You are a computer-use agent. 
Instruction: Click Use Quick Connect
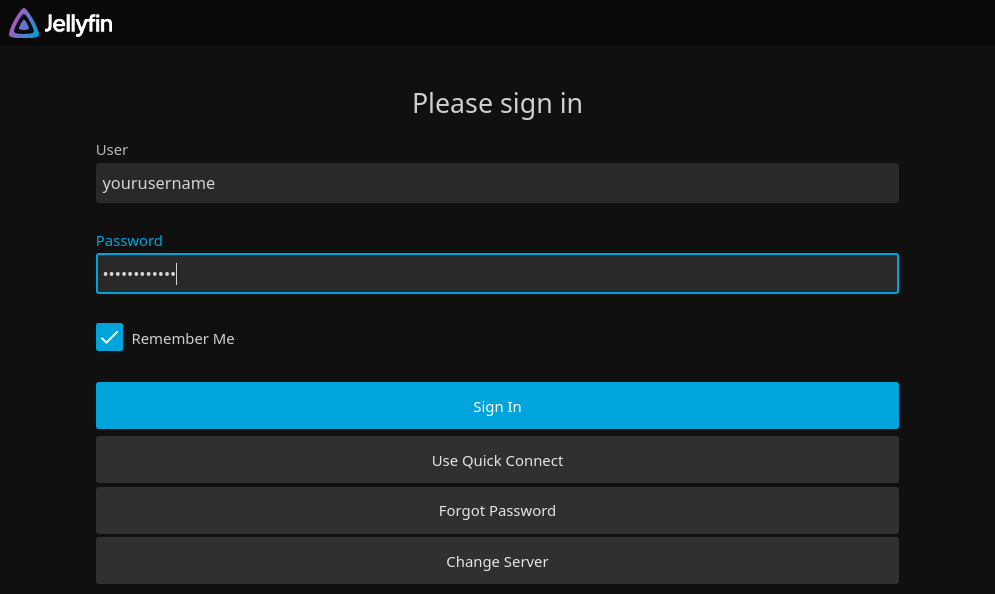497,459
